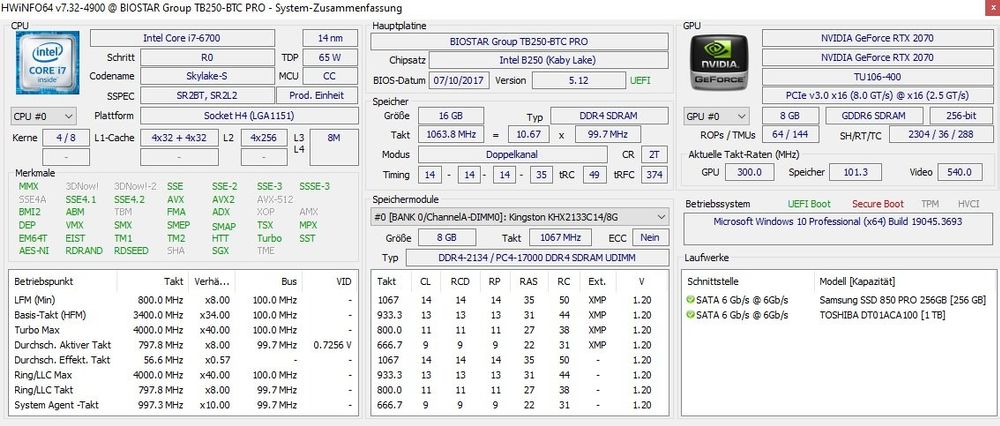Screen dimensions: 1000x426
Task: Click the GPU memory 8 GB field
Action: pos(791,117)
